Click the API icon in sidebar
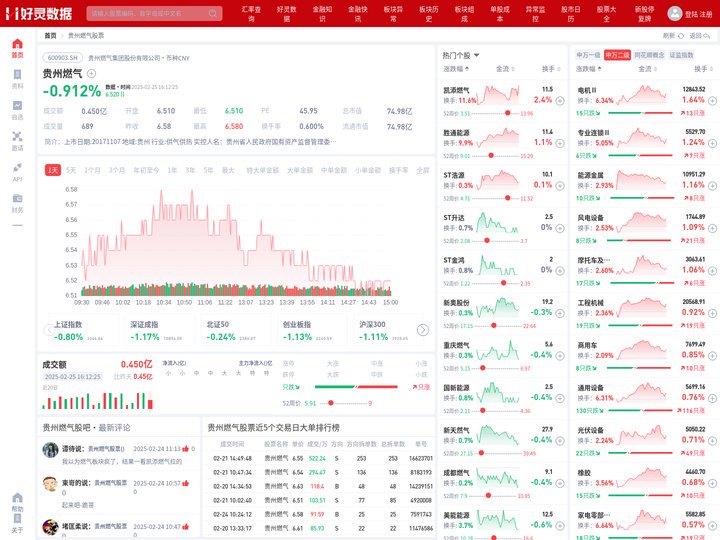The image size is (720, 540). pos(17,167)
